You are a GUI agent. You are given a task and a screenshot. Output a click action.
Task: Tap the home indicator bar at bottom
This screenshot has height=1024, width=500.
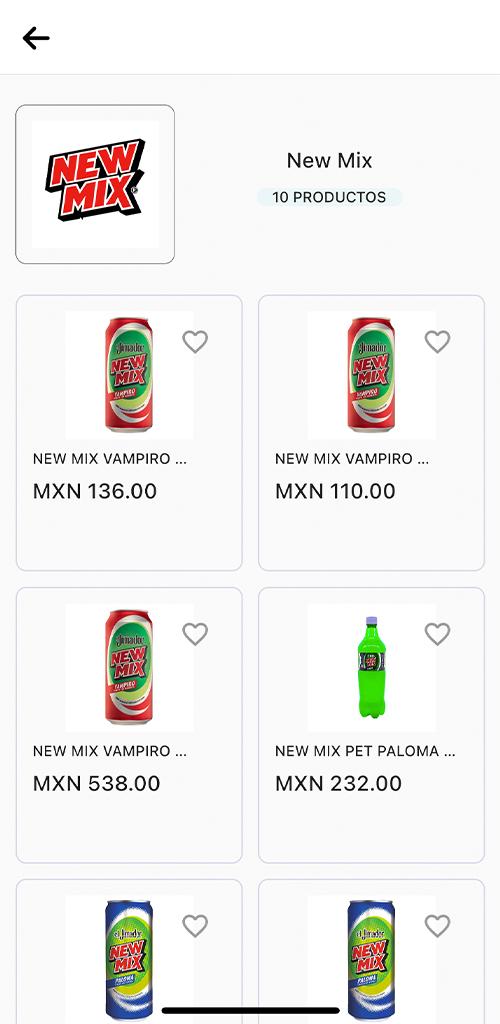[251, 1011]
